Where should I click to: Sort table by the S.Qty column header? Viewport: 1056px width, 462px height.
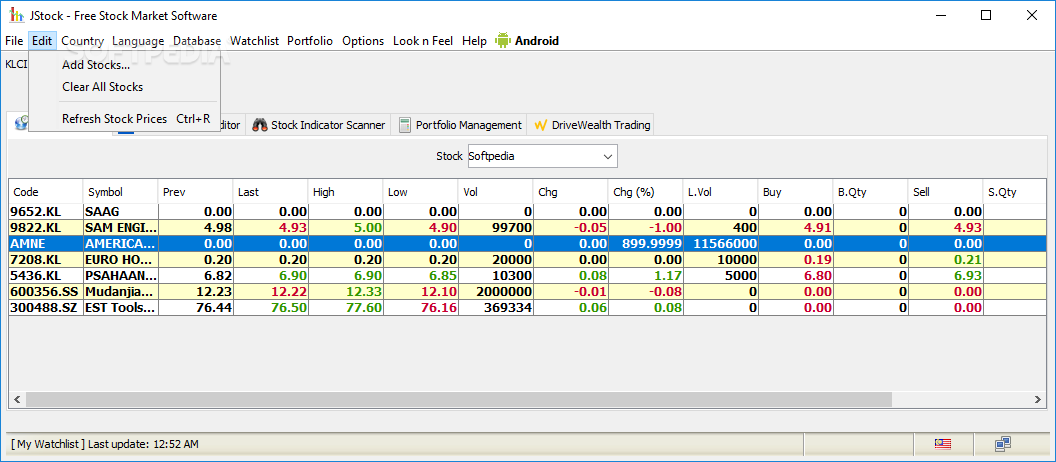[1015, 192]
